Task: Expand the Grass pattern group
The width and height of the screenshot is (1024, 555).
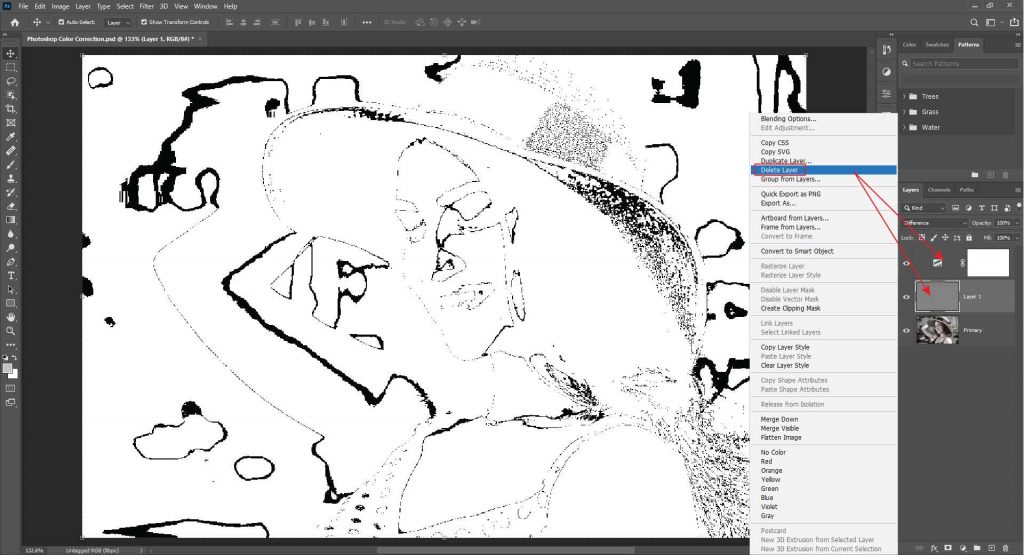Action: click(904, 112)
